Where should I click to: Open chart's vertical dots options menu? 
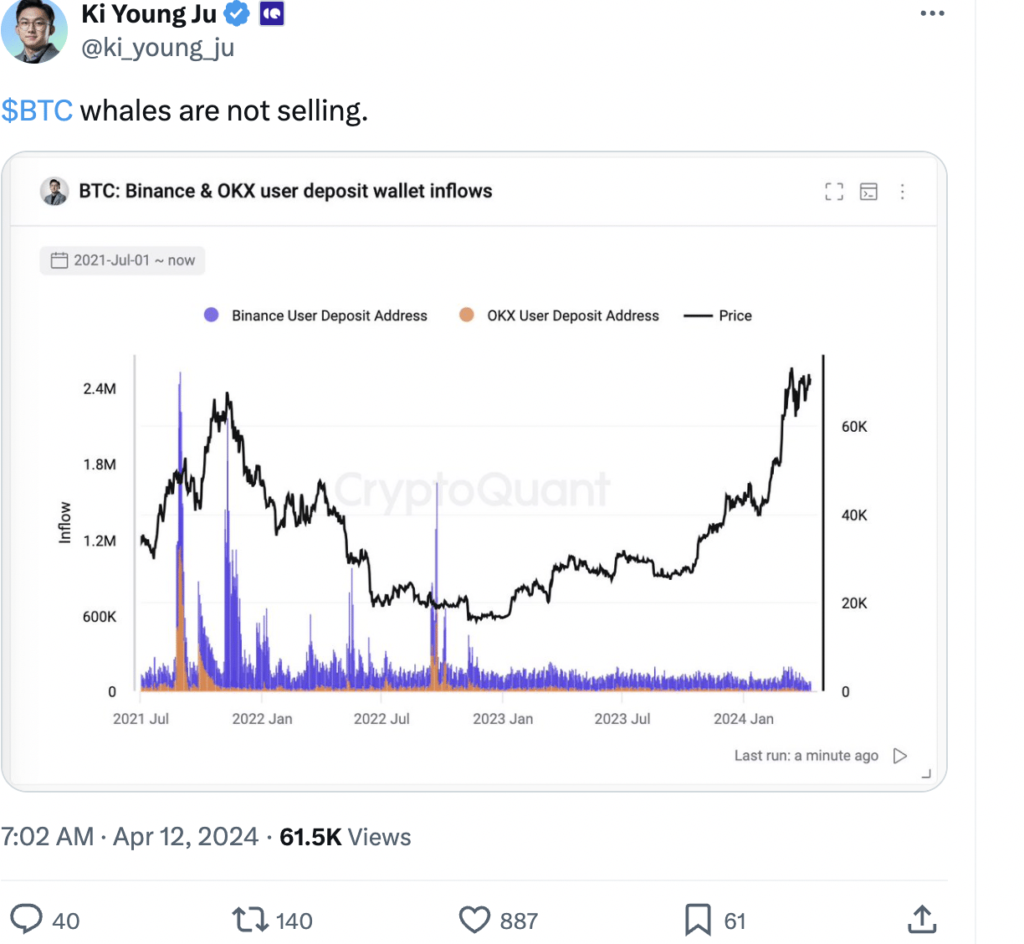(903, 191)
